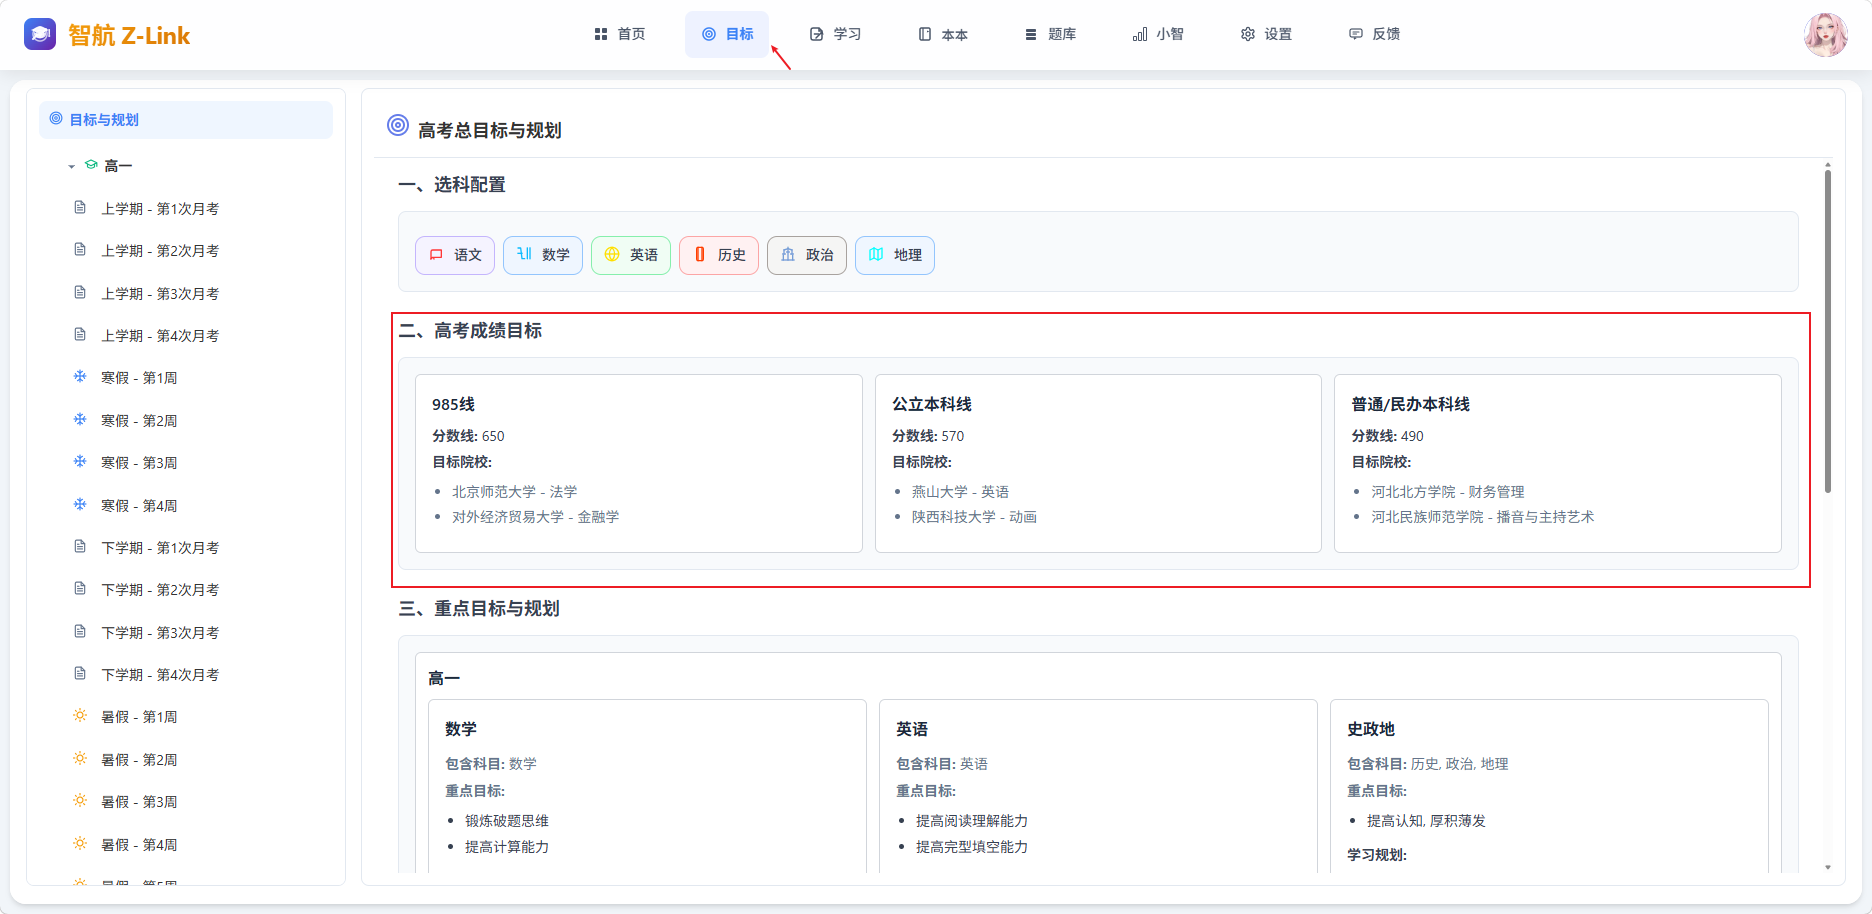Click the target icon beside 高考总目标与规划
The width and height of the screenshot is (1872, 914).
coord(398,126)
